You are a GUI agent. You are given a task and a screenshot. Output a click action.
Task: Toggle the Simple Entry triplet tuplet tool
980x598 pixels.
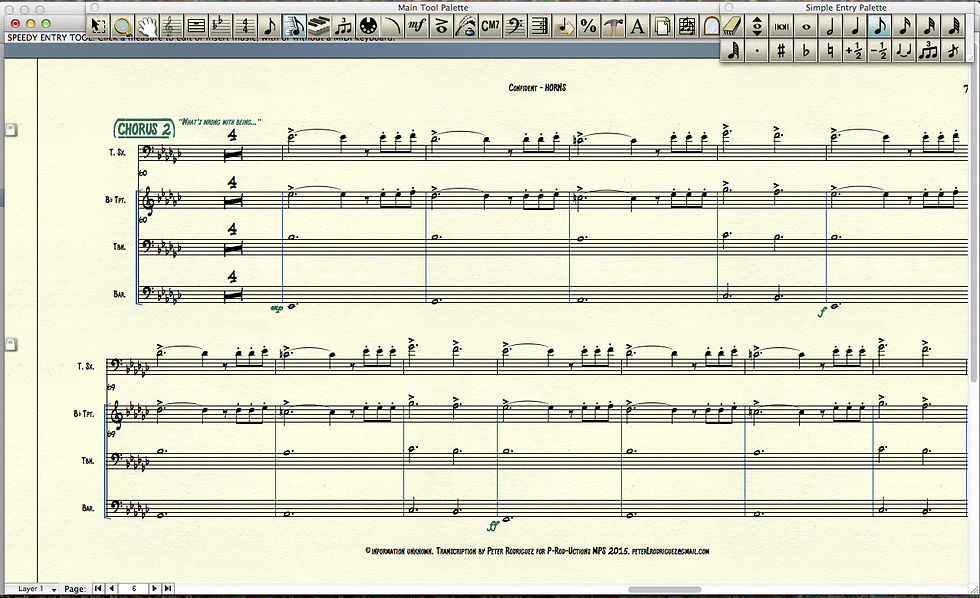(929, 51)
